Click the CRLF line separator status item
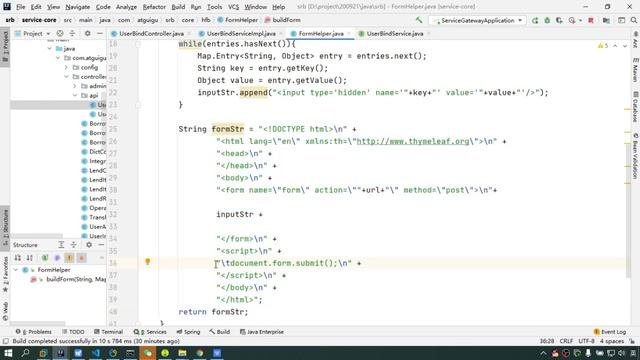Image resolution: width=640 pixels, height=360 pixels. [566, 341]
